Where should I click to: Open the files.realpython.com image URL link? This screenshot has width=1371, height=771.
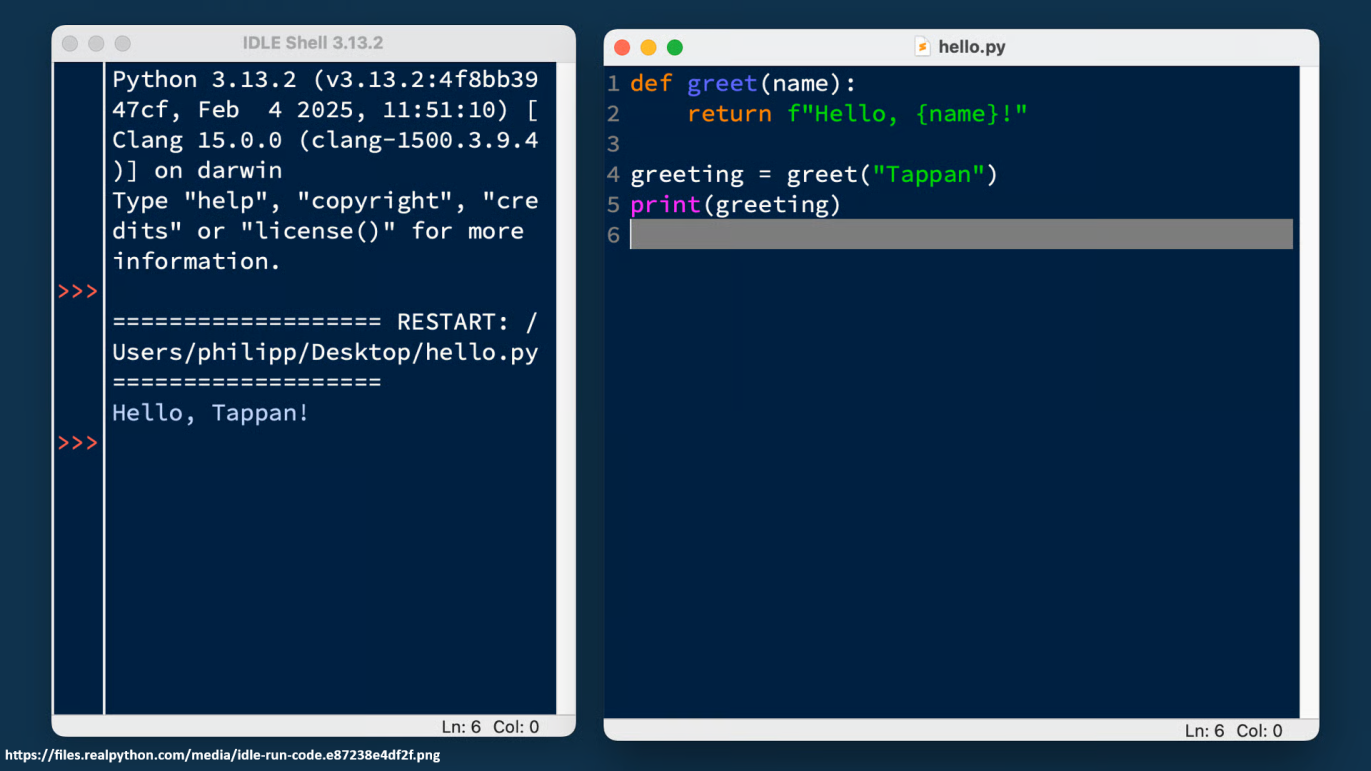[x=222, y=755]
